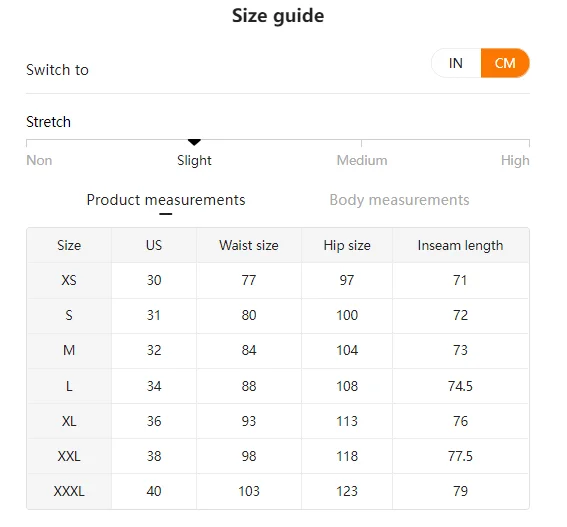Select the L size row label
This screenshot has width=567, height=527.
[69, 386]
